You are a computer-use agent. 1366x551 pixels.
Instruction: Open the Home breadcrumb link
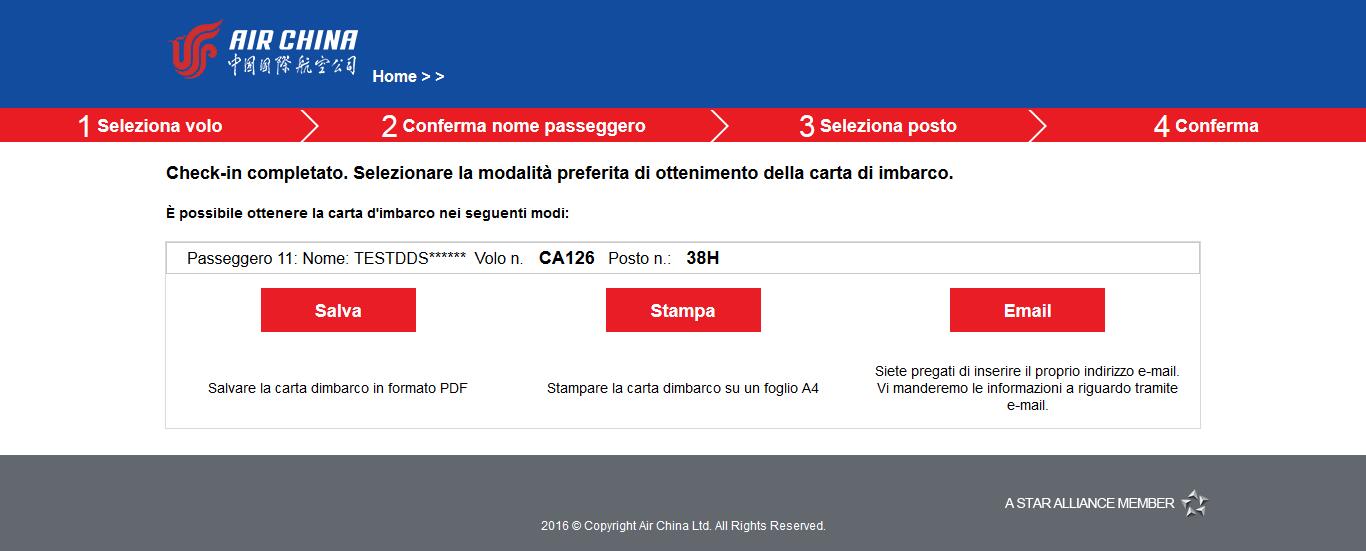[x=394, y=76]
